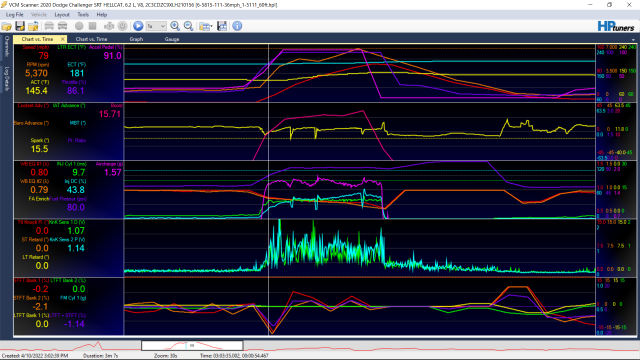
Task: Select the WB EQ value 0.79
Action: pos(39,190)
